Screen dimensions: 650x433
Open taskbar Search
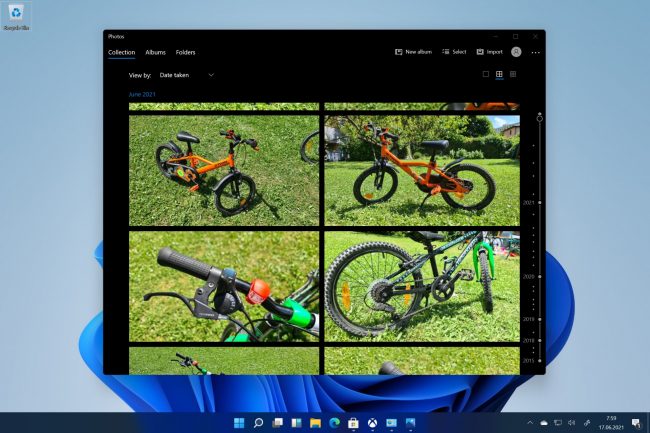pyautogui.click(x=258, y=423)
